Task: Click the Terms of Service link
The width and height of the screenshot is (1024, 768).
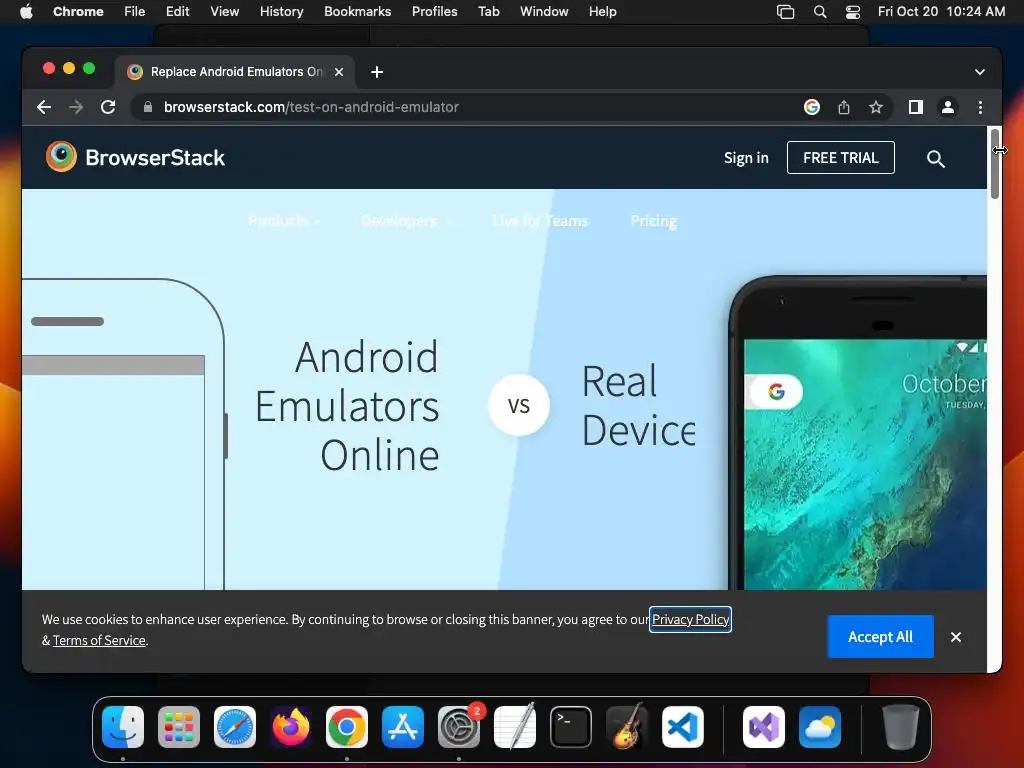Action: [x=99, y=640]
